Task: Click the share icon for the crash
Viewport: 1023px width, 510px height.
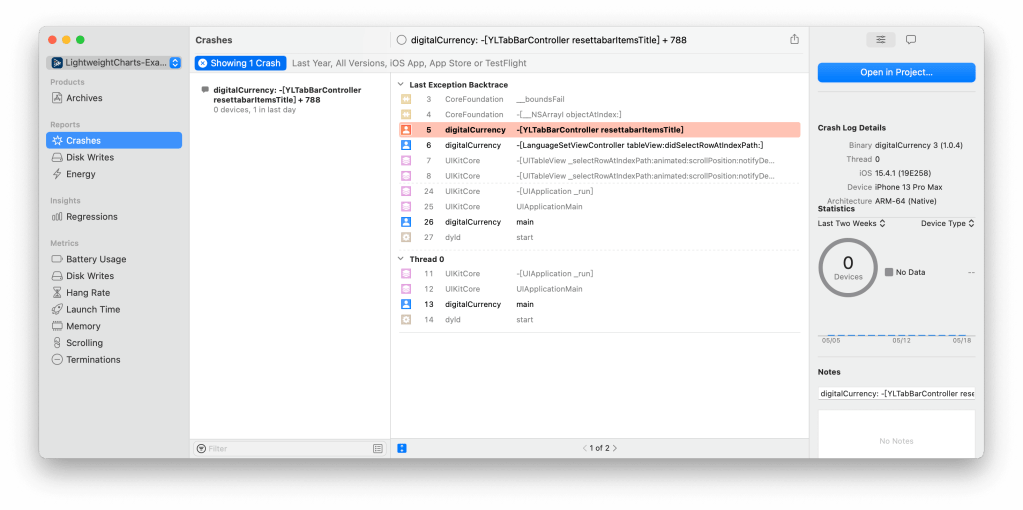Action: [794, 40]
